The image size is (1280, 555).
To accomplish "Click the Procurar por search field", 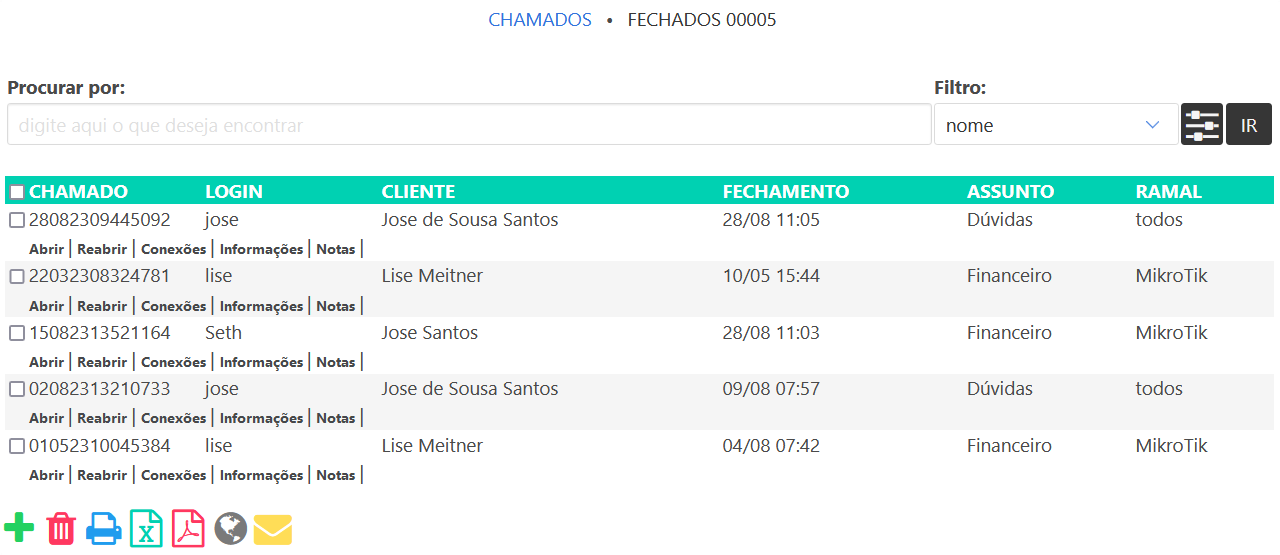I will coord(469,125).
